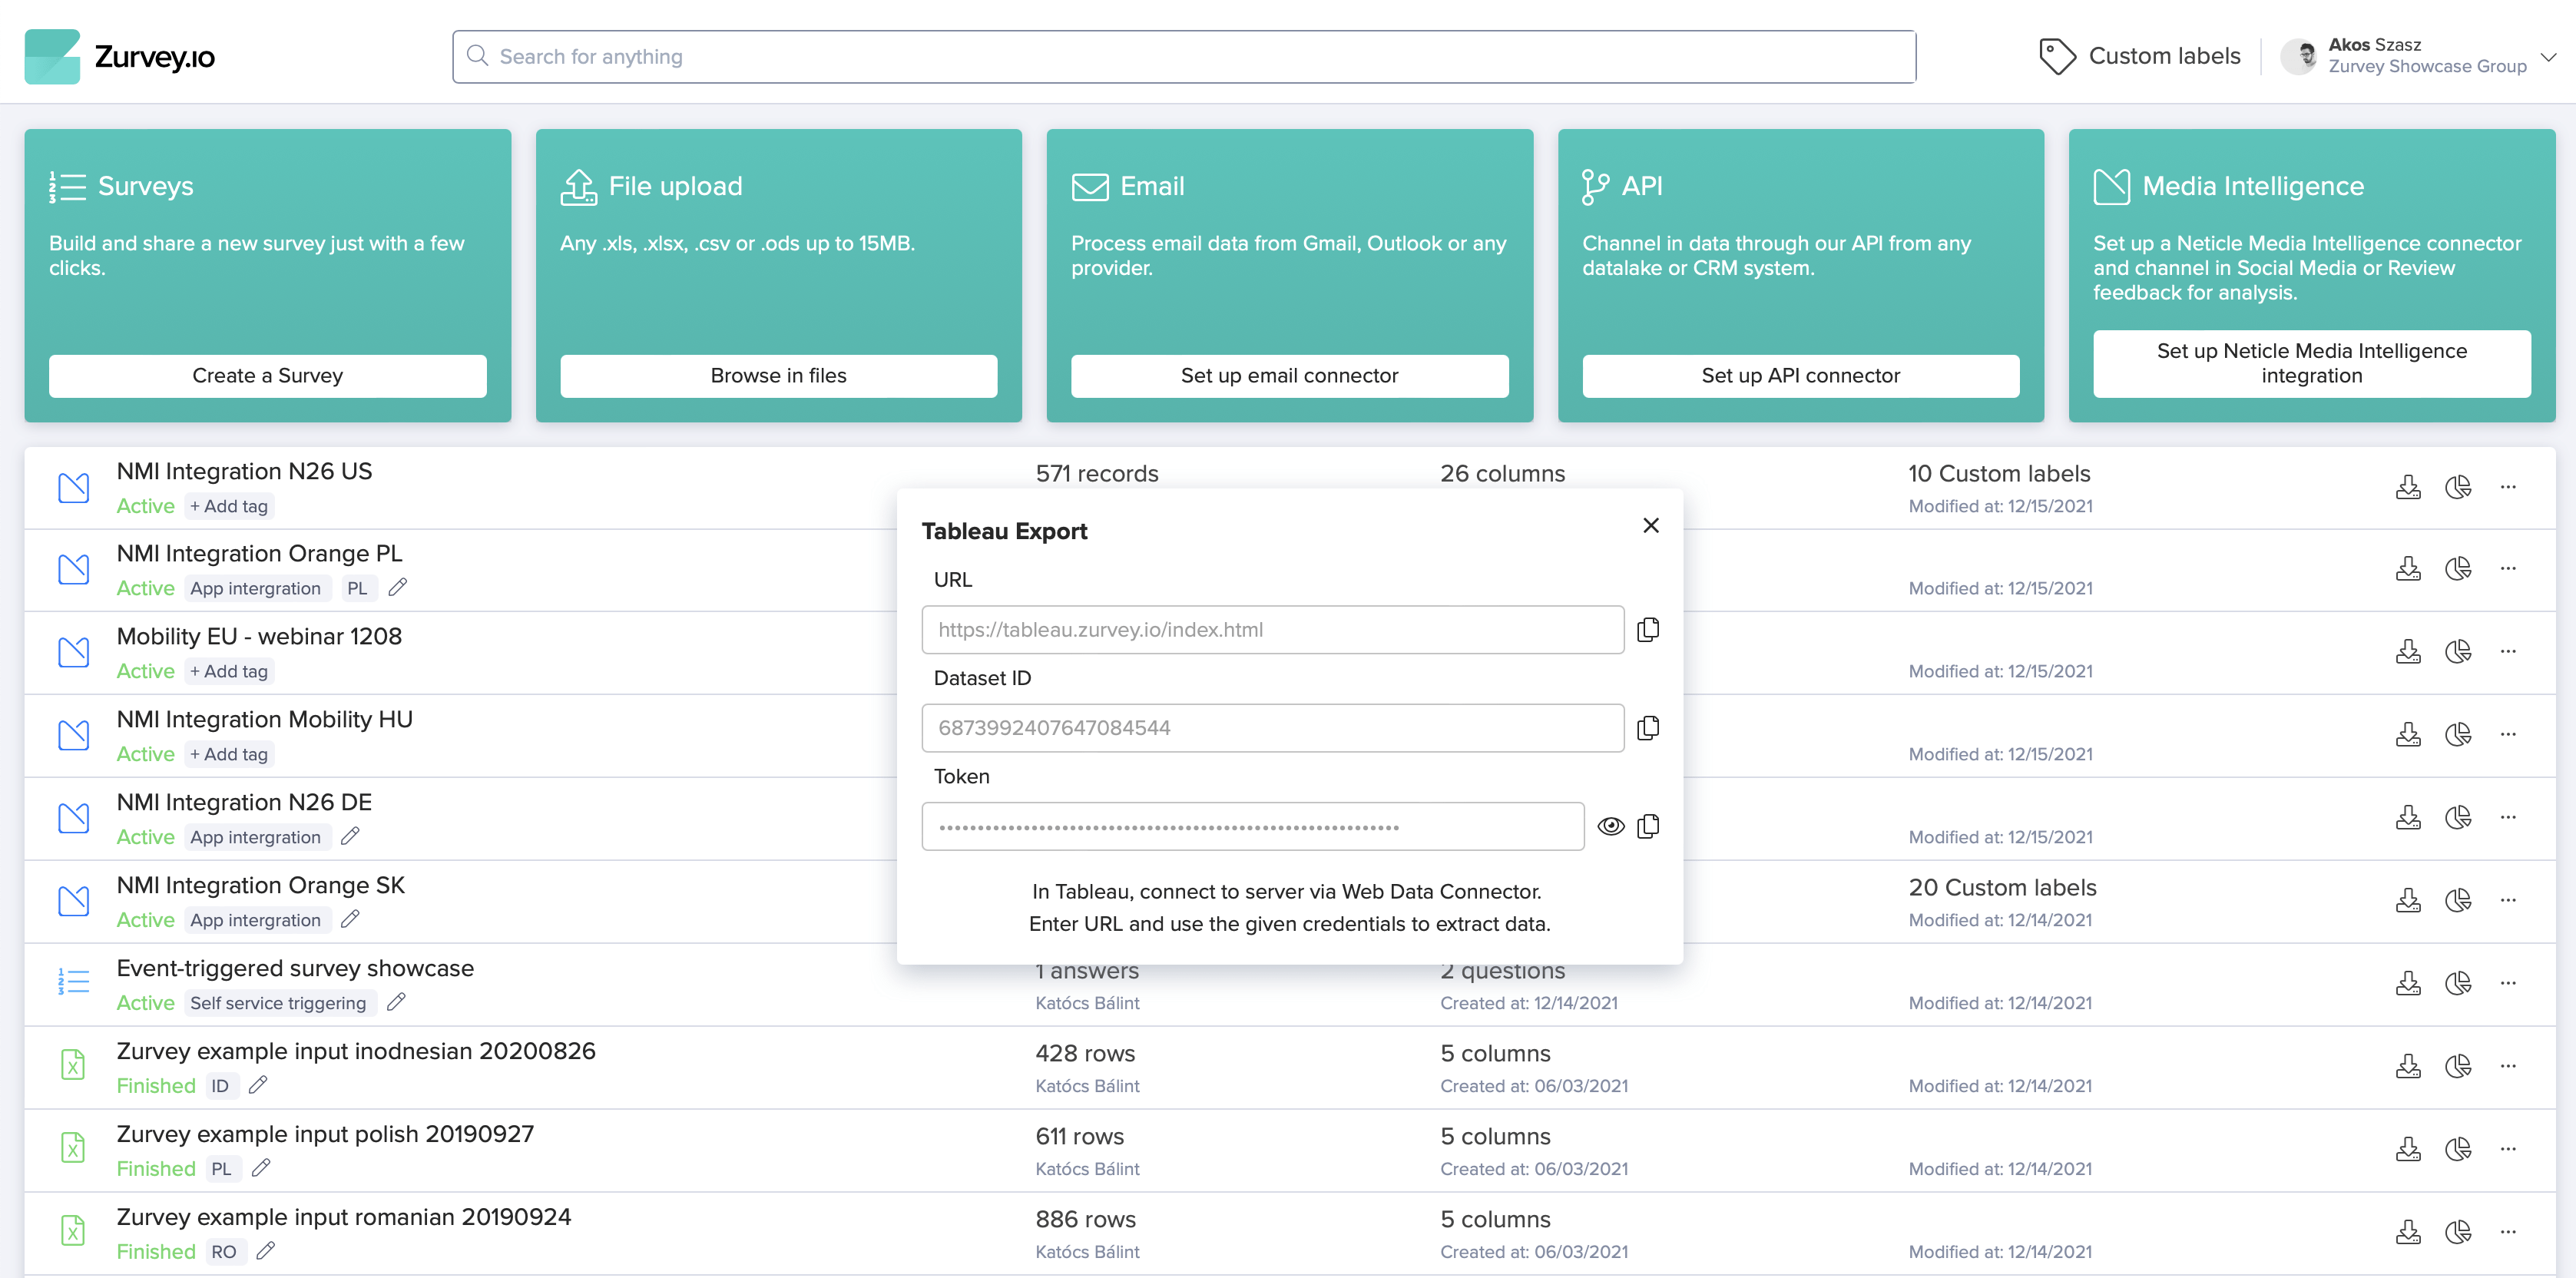Viewport: 2576px width, 1278px height.
Task: Open Custom labels
Action: pyautogui.click(x=2140, y=56)
